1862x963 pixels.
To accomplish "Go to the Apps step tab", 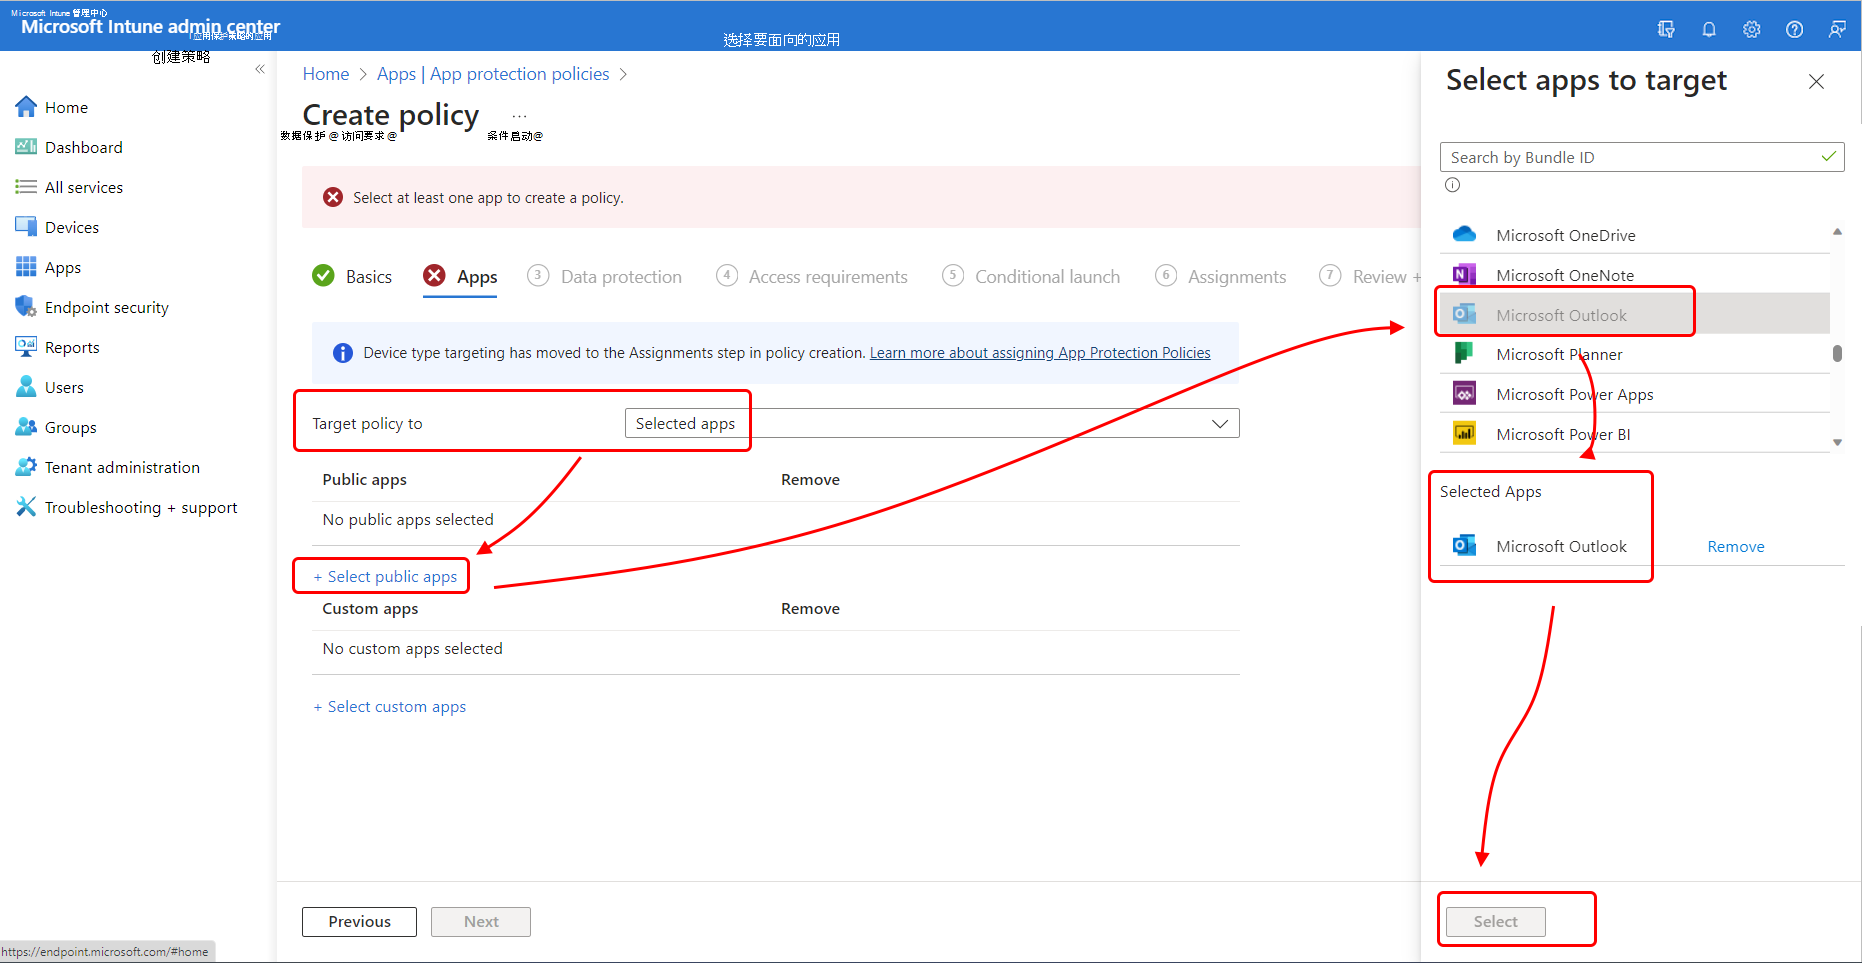I will (x=460, y=276).
